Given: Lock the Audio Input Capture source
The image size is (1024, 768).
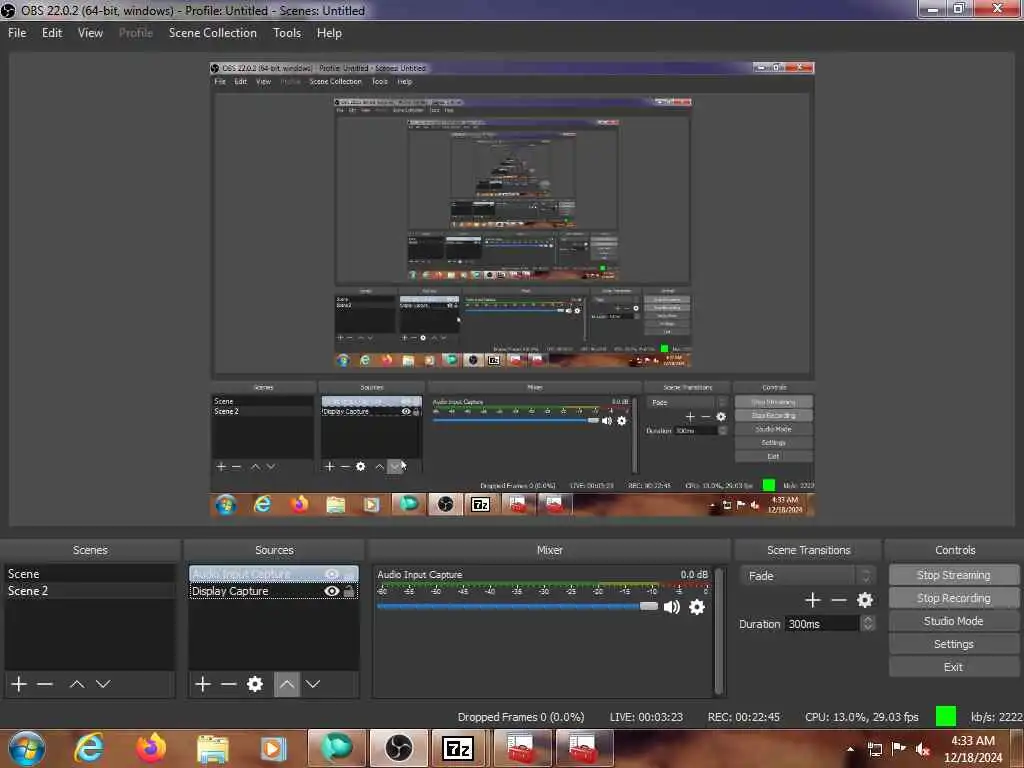Looking at the screenshot, I should 349,574.
